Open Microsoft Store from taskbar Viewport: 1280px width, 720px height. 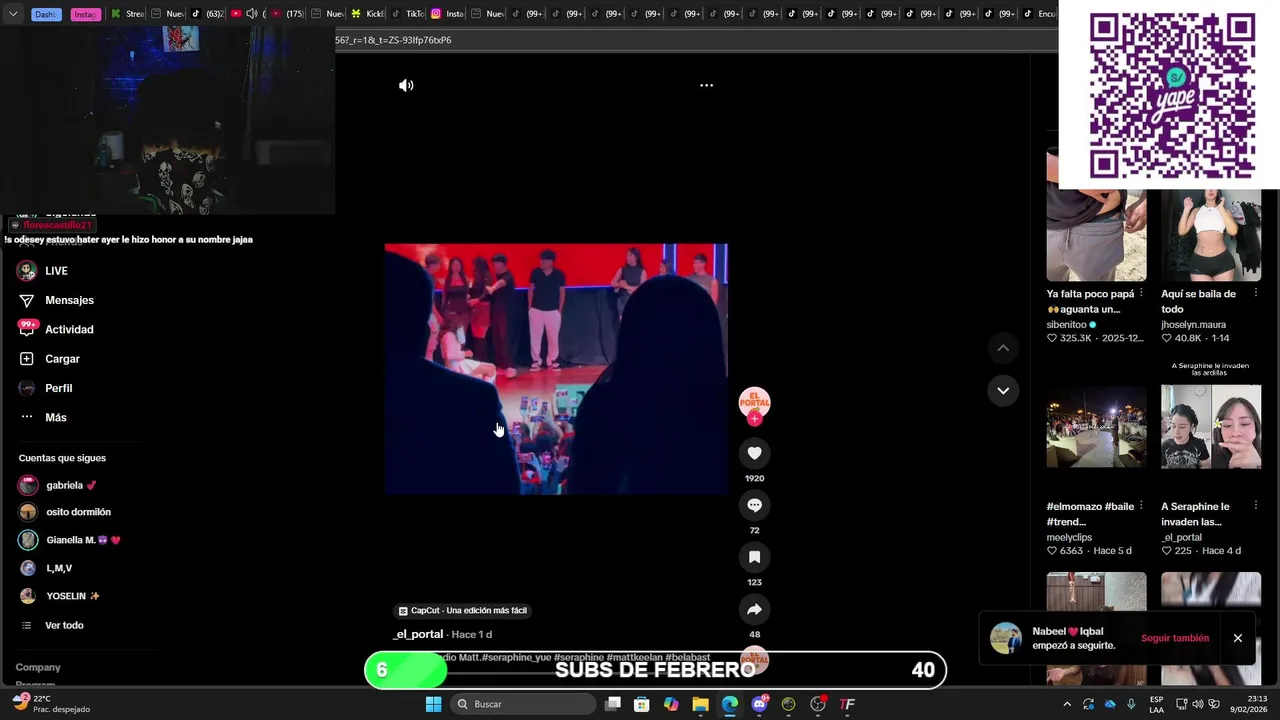(x=642, y=704)
